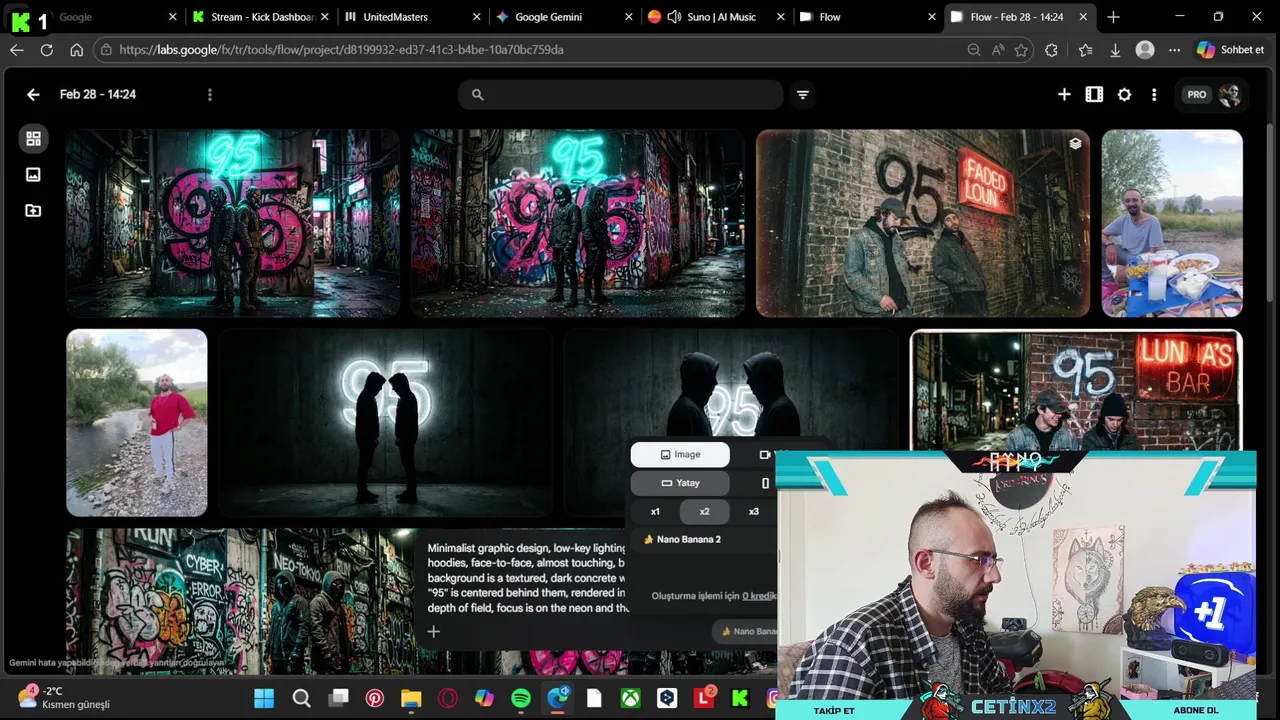
Task: Set output count to x2
Action: [x=704, y=511]
